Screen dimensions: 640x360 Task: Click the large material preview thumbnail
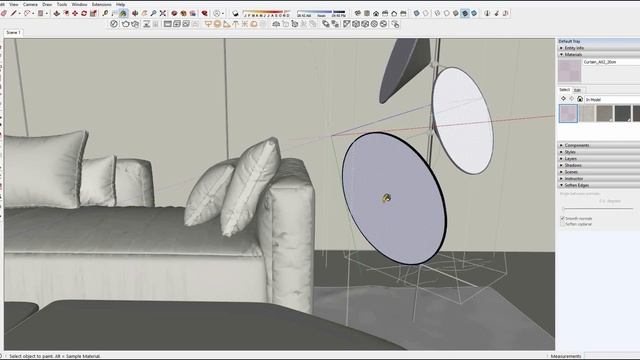tap(569, 71)
